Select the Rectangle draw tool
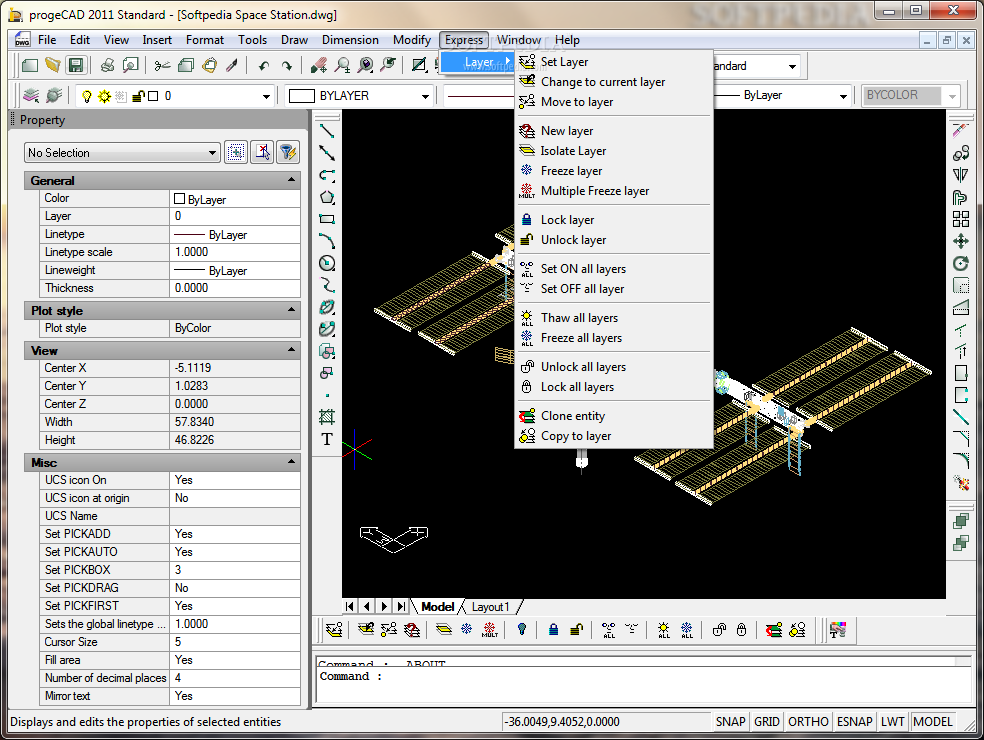The height and width of the screenshot is (740, 984). (x=327, y=219)
